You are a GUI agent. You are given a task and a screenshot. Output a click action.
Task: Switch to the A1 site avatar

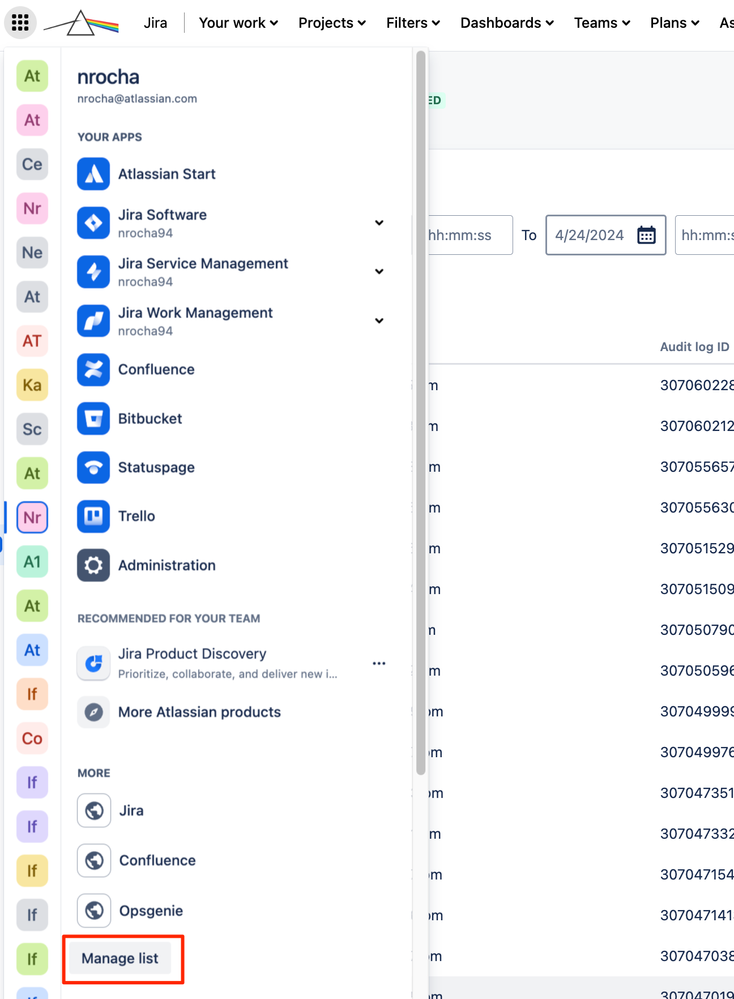[x=32, y=562]
